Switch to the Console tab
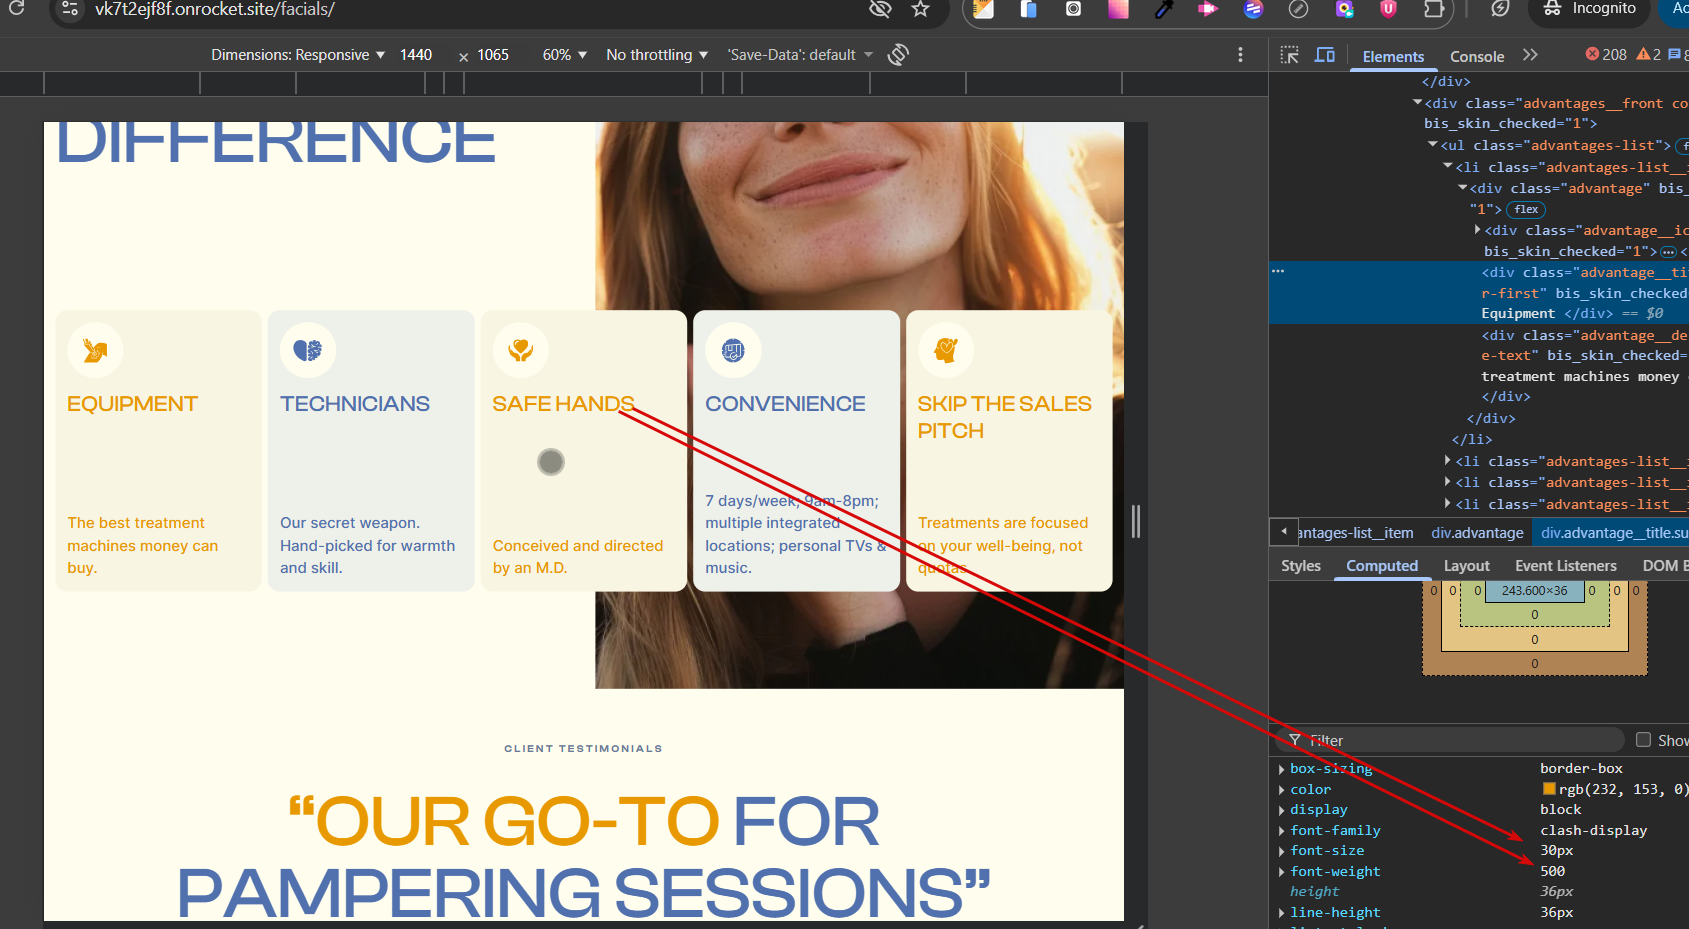The width and height of the screenshot is (1689, 929). click(1476, 57)
